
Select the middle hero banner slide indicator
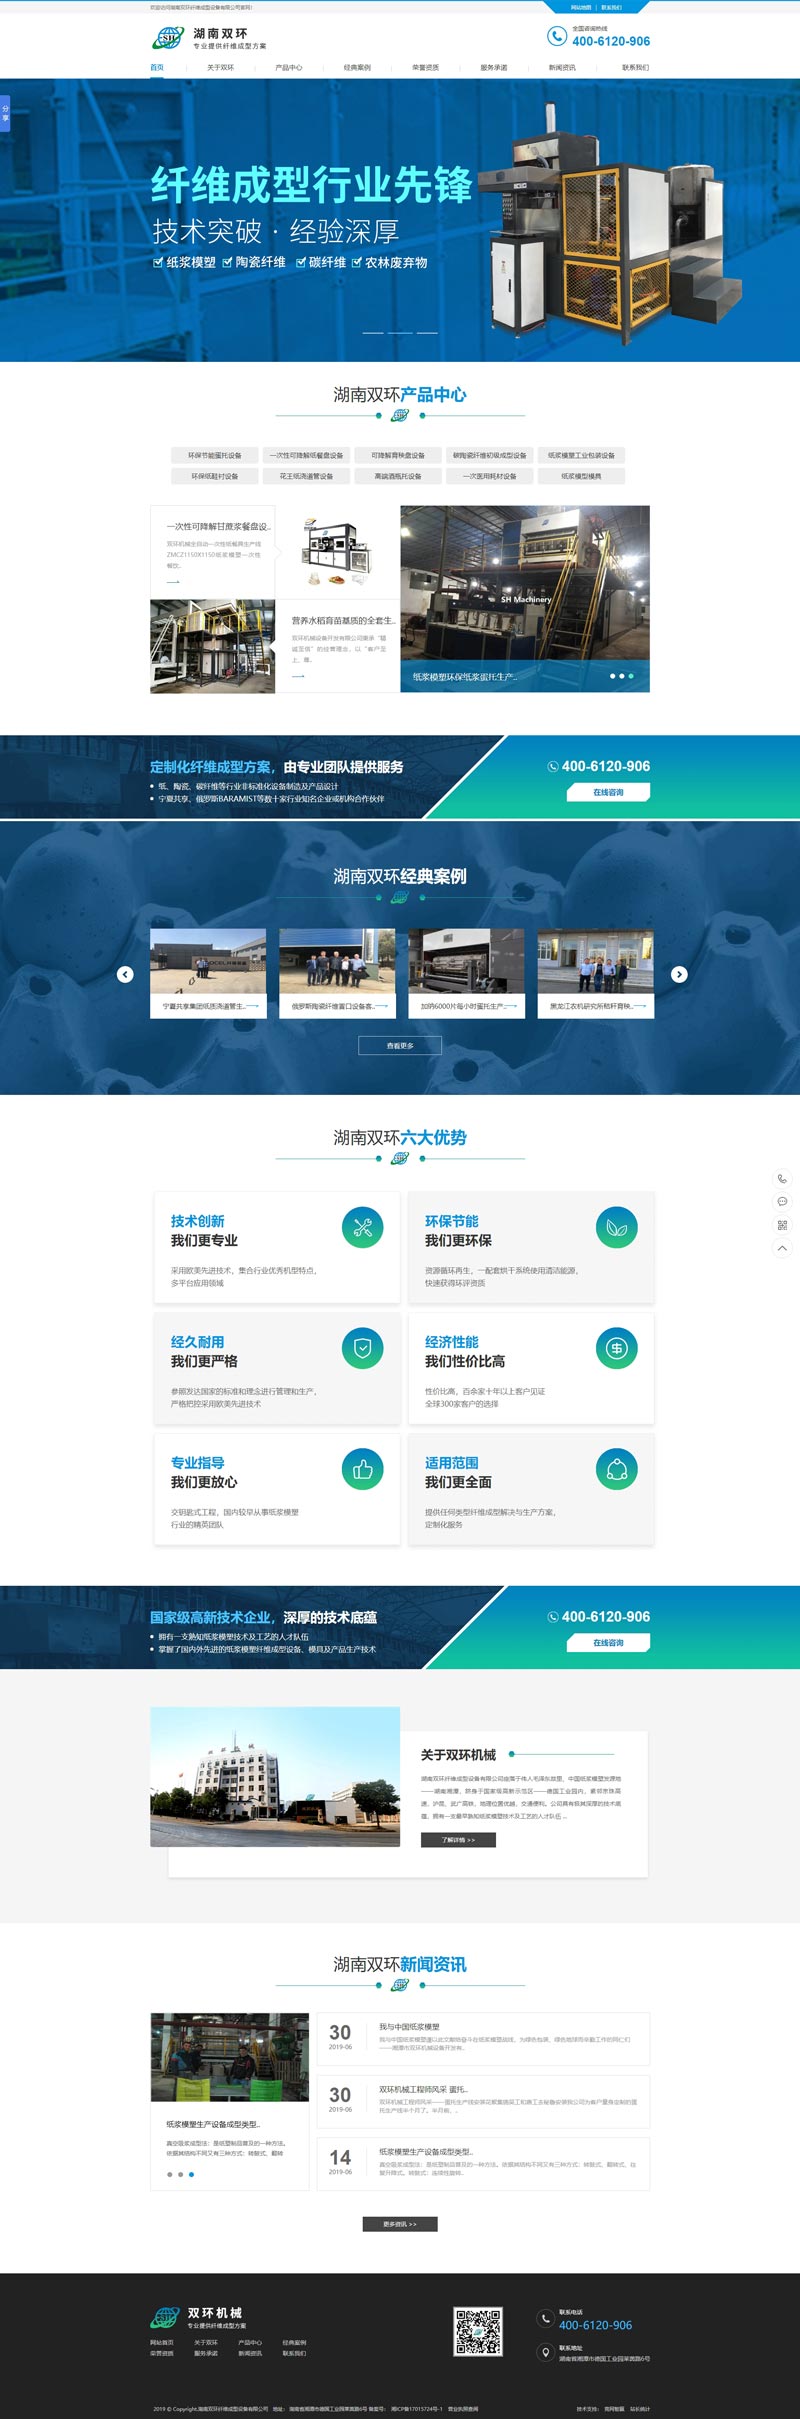[400, 332]
